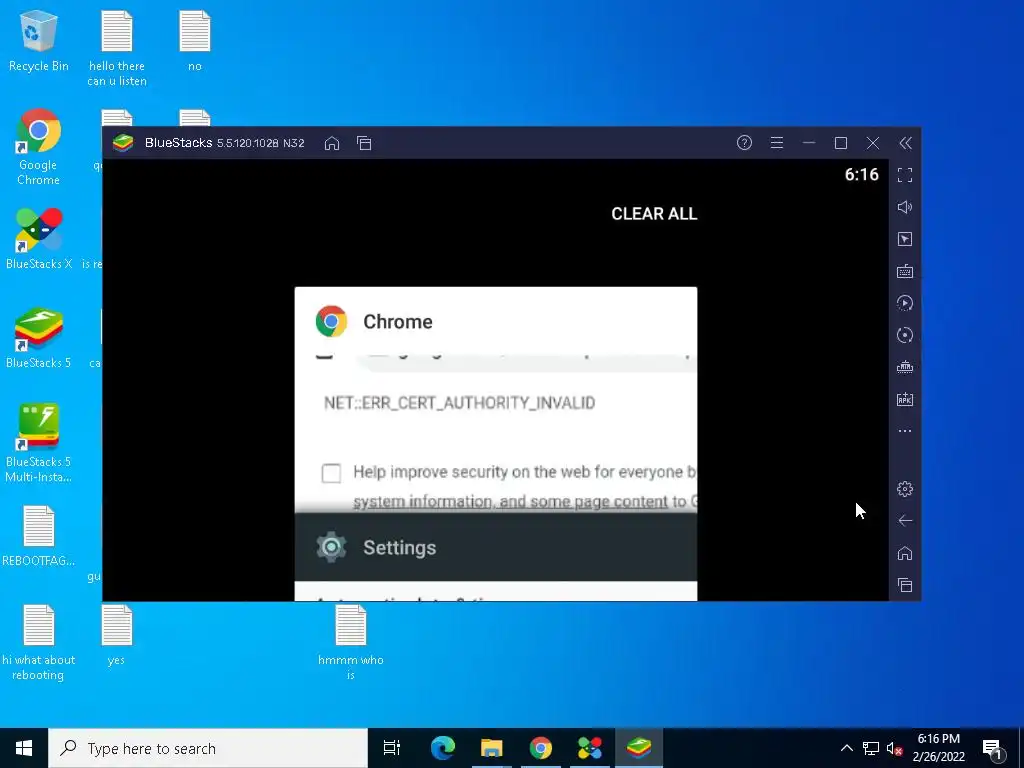The height and width of the screenshot is (768, 1024).
Task: Install APK from sidebar
Action: pos(904,399)
